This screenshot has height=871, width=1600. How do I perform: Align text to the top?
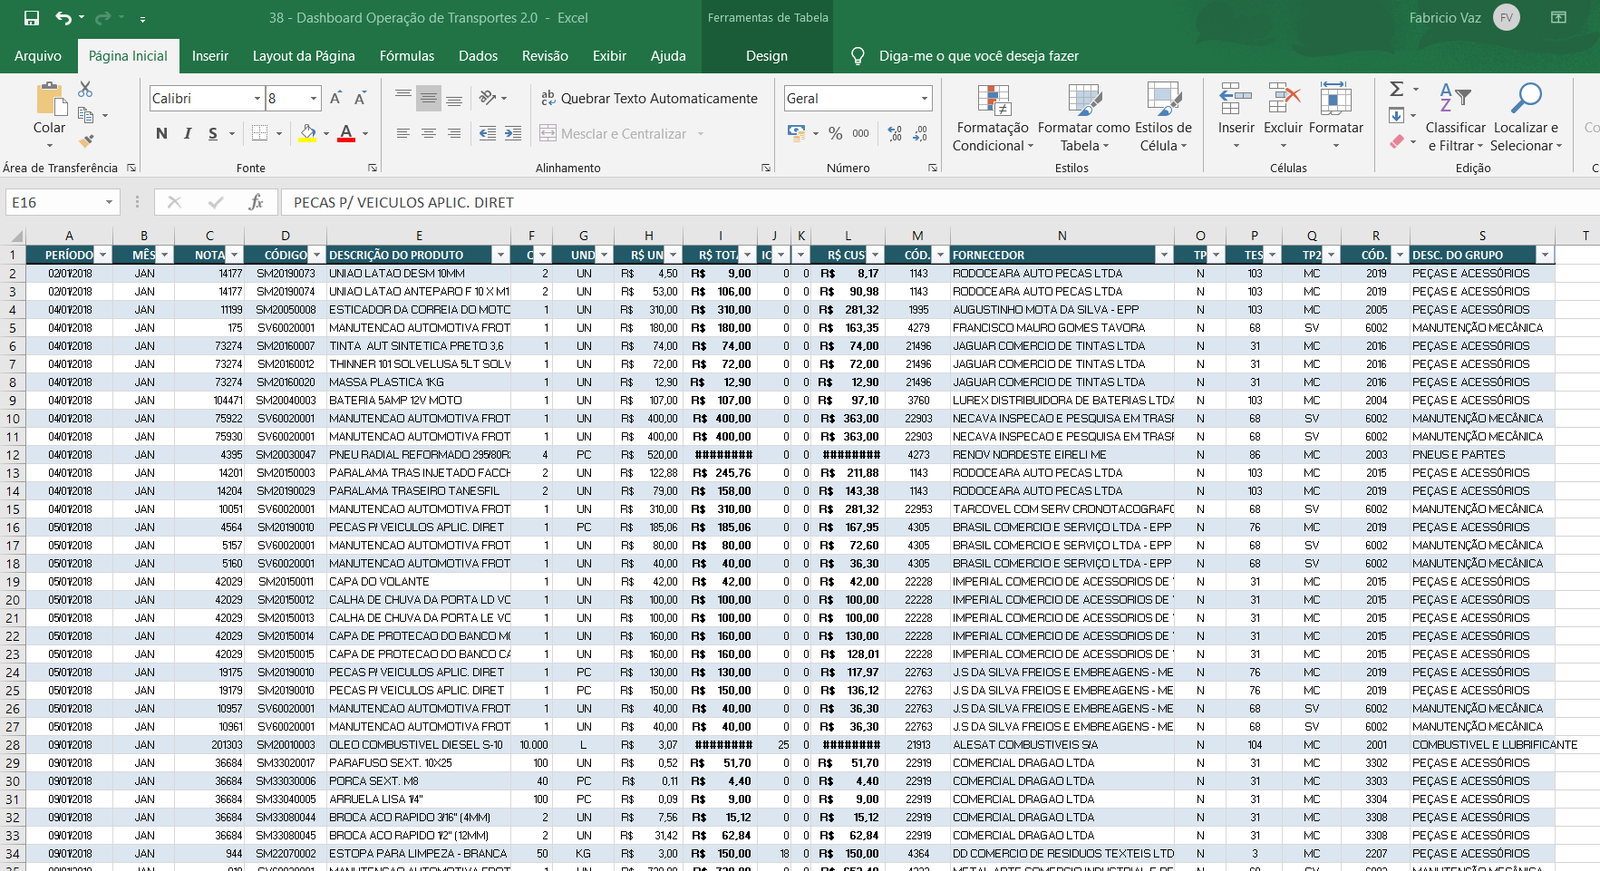coord(403,98)
